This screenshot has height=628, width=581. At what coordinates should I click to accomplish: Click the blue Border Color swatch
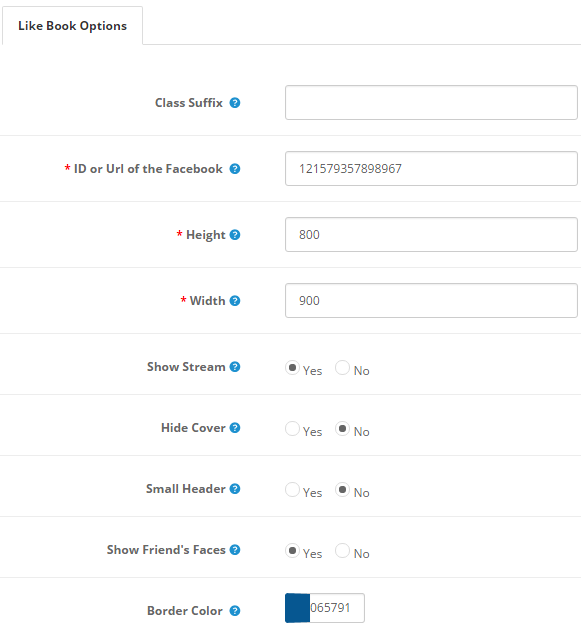298,608
